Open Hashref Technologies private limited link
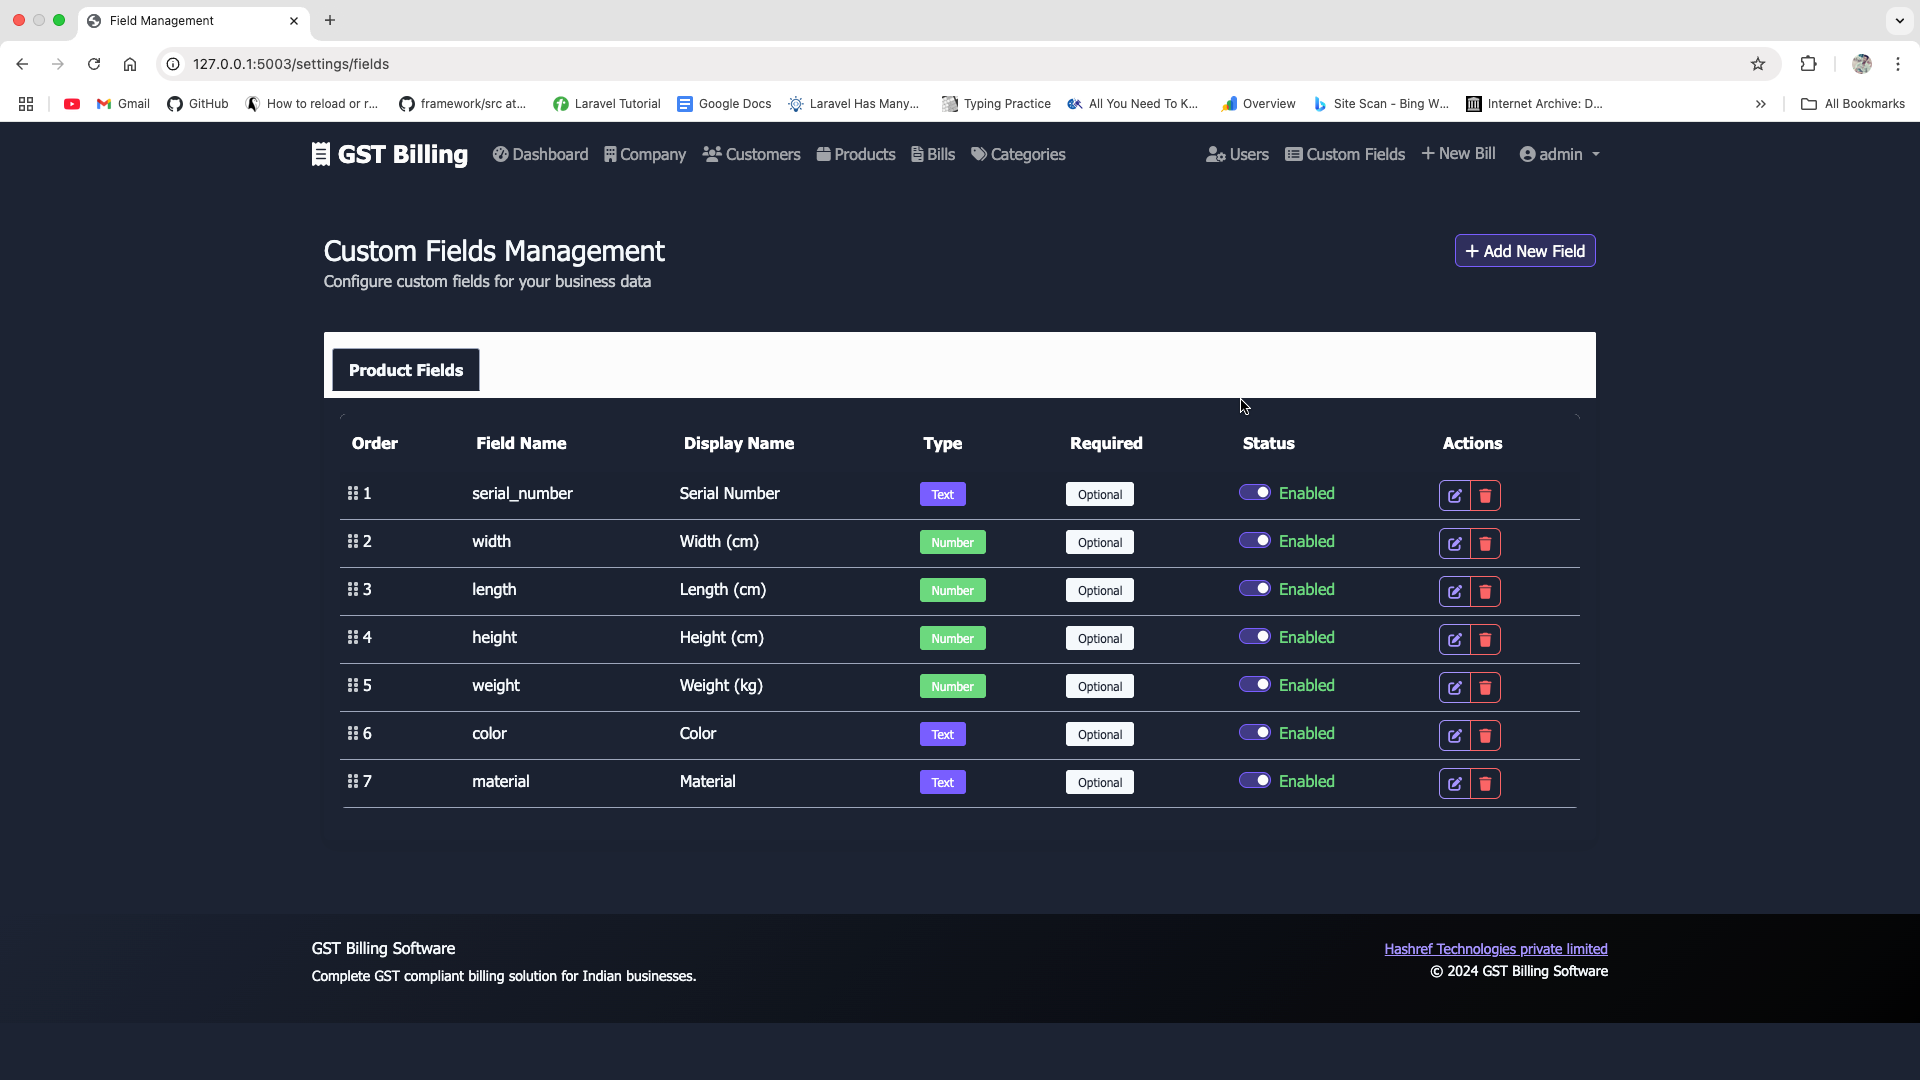 [1495, 949]
